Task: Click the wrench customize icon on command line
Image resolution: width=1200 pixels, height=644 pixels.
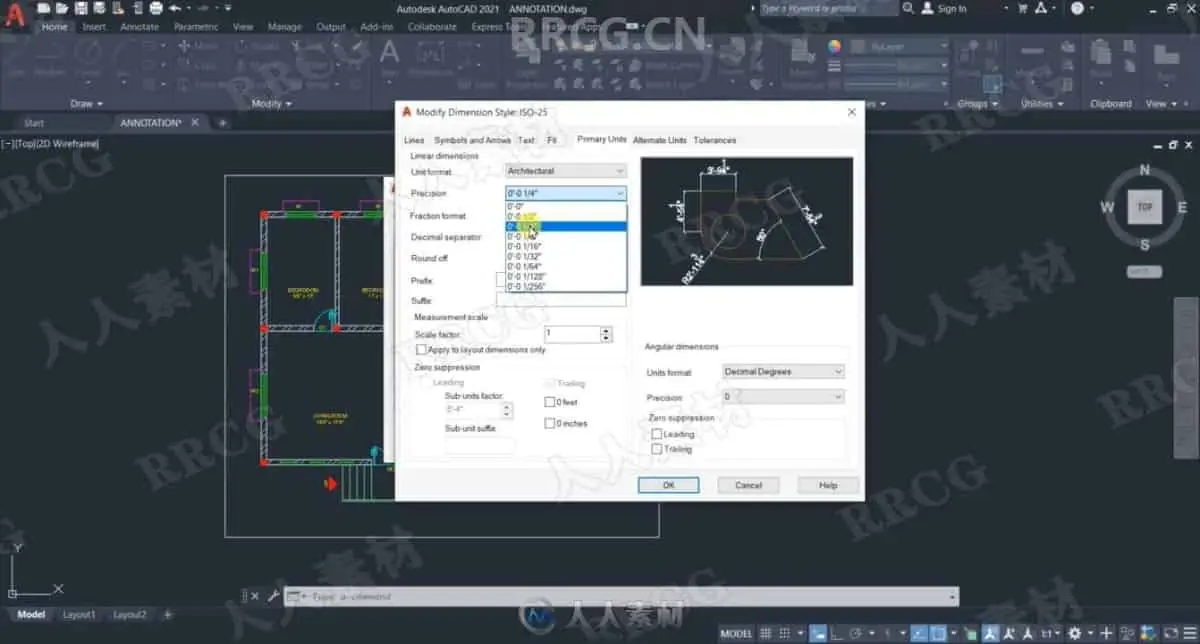Action: point(272,596)
